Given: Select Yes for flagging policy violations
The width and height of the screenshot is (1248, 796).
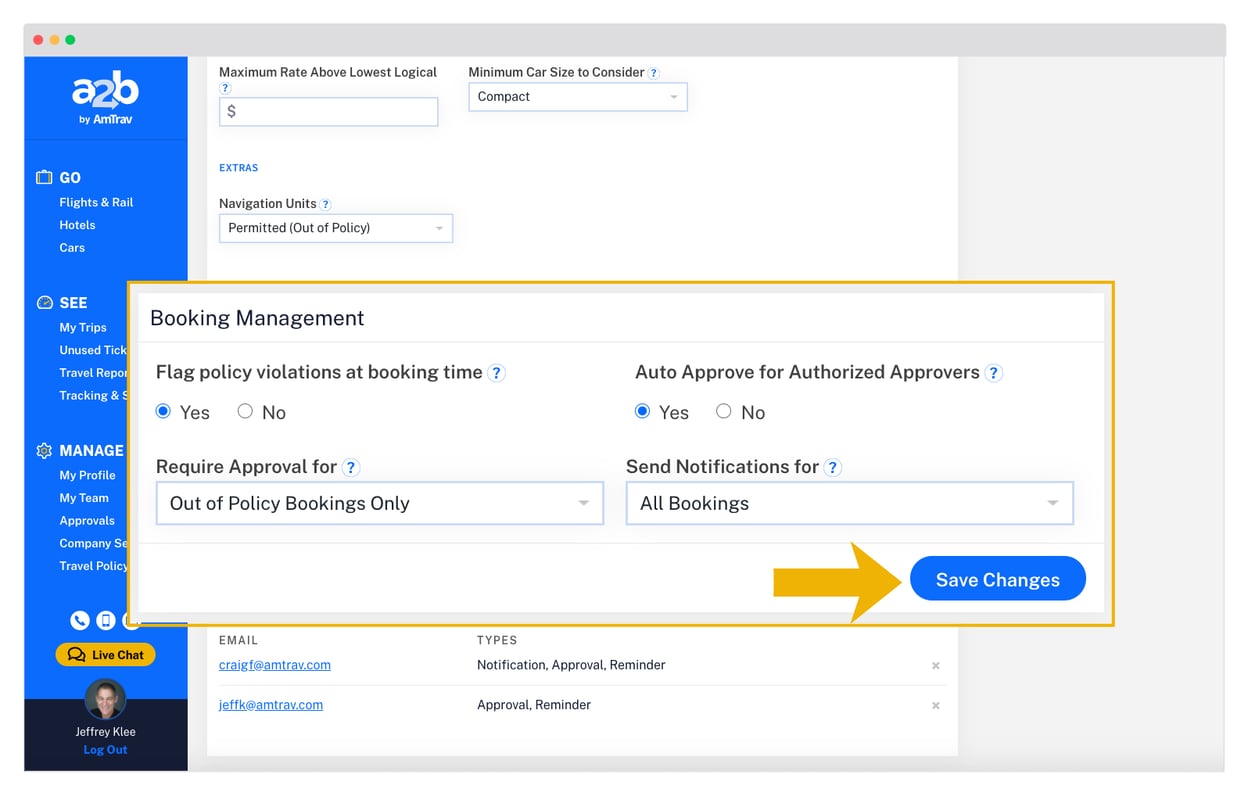Looking at the screenshot, I should [x=162, y=411].
